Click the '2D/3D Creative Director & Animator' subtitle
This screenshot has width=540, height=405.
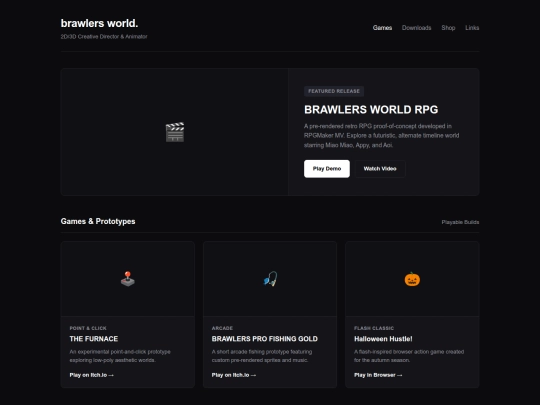coord(104,37)
